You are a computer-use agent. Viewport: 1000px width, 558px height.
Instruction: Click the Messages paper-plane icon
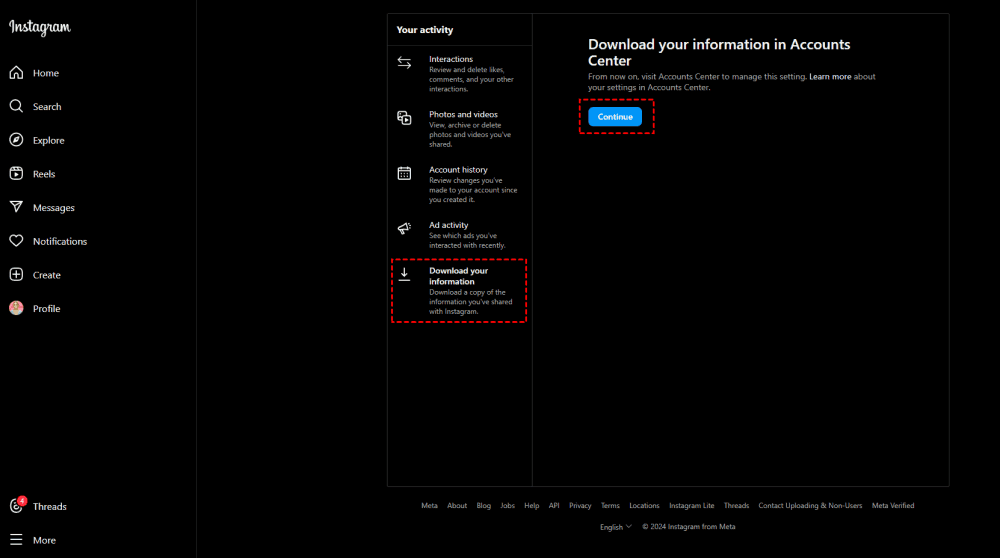(16, 207)
